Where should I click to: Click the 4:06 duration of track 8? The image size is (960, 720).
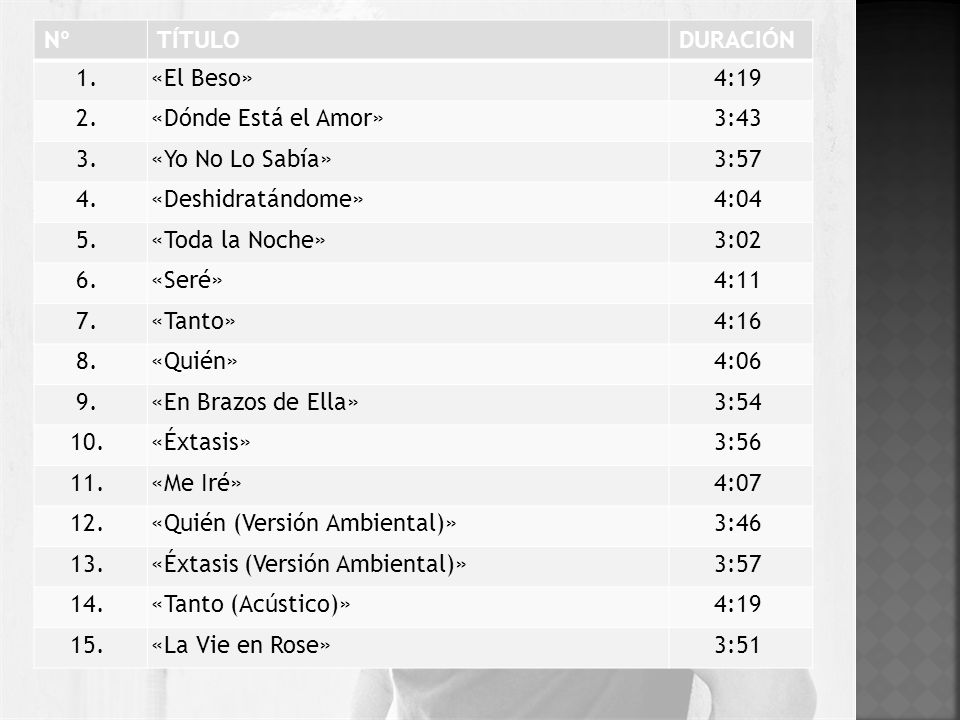coord(737,361)
